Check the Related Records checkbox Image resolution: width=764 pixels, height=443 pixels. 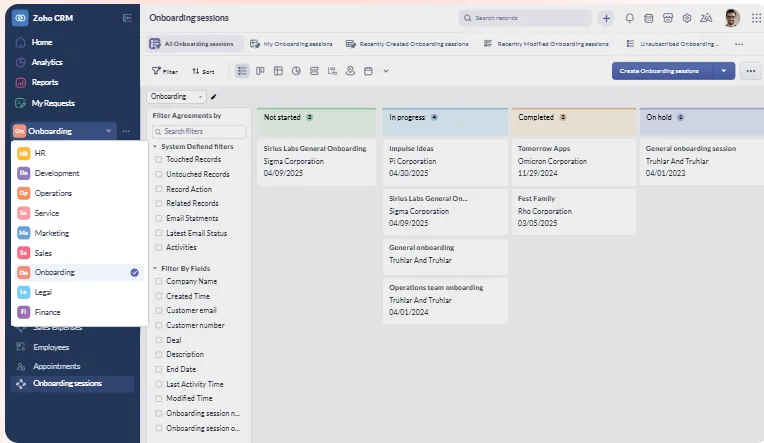[158, 203]
